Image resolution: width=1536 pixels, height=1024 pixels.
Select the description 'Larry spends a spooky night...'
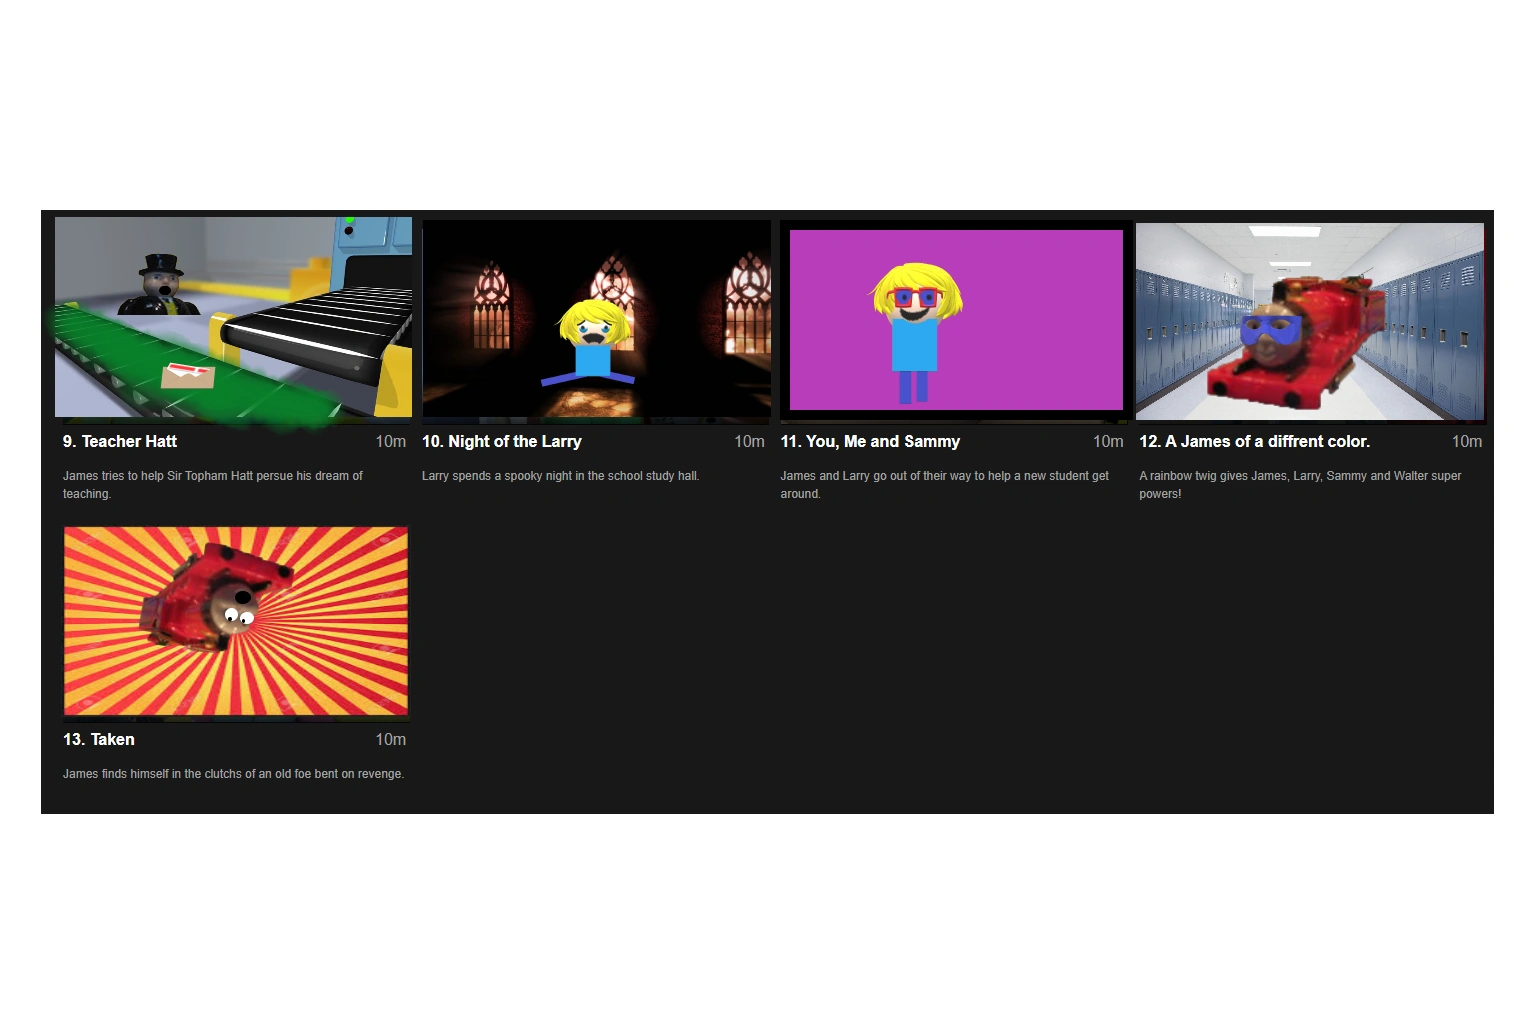tap(561, 476)
